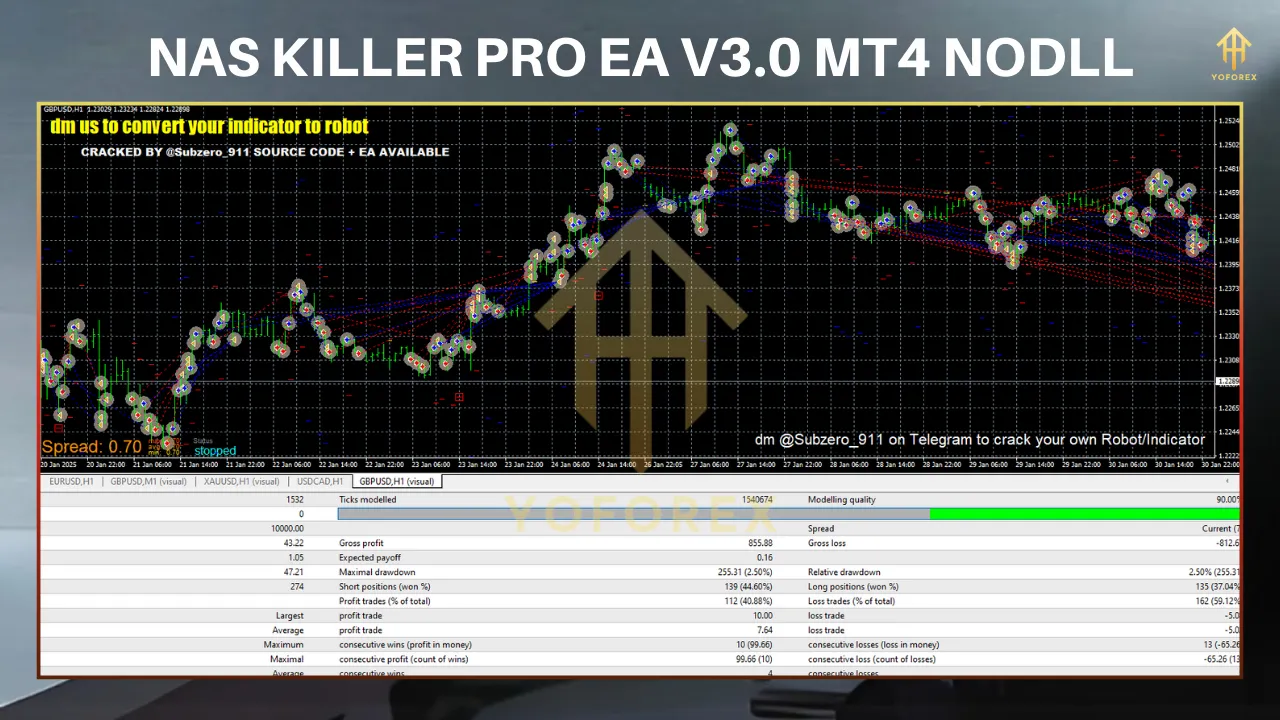Click the 'Maximal drawdown' label
The width and height of the screenshot is (1280, 720).
click(x=377, y=572)
